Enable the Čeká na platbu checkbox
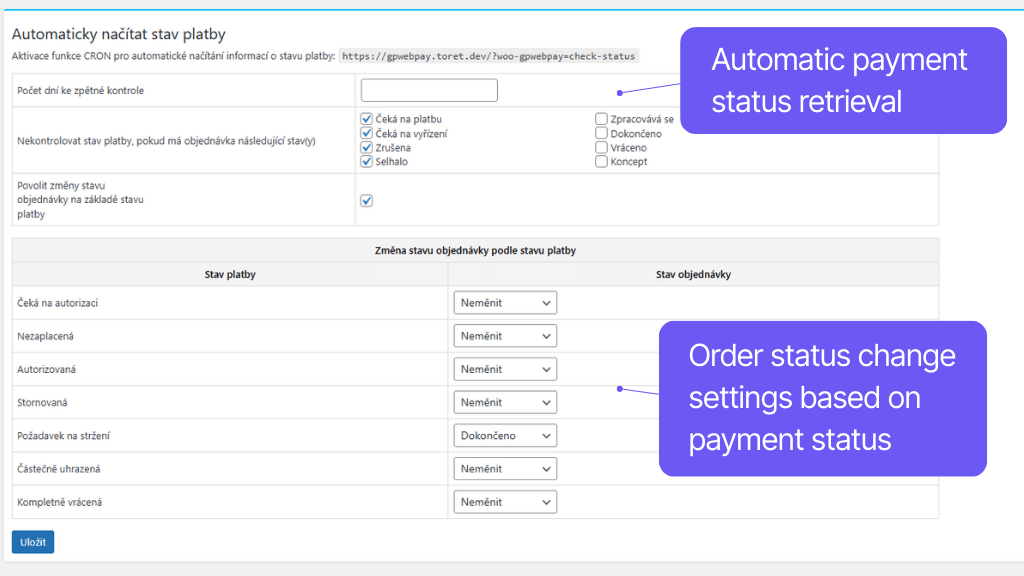Screen dimensions: 1024x576 click(x=366, y=119)
